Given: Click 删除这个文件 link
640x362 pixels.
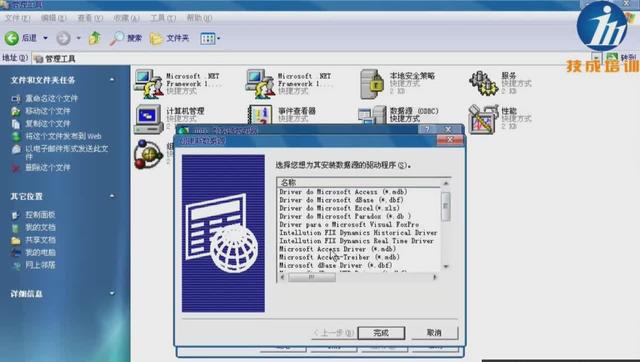Looking at the screenshot, I should point(48,168).
